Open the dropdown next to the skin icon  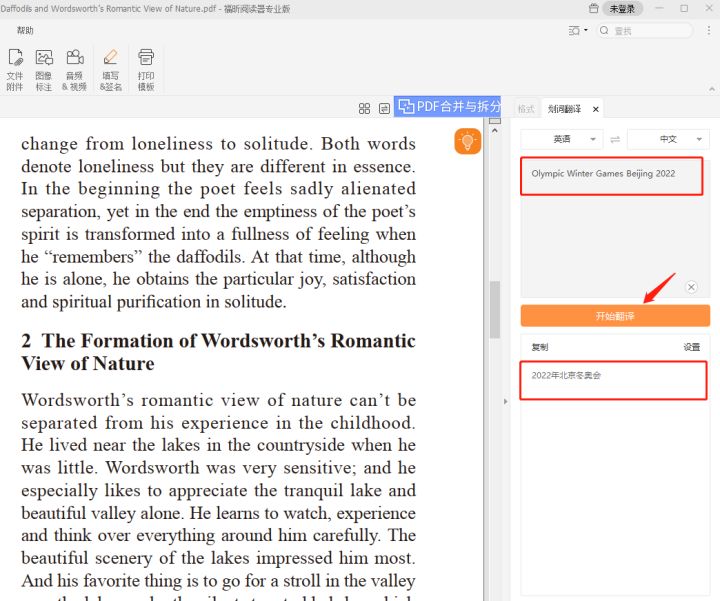(586, 31)
